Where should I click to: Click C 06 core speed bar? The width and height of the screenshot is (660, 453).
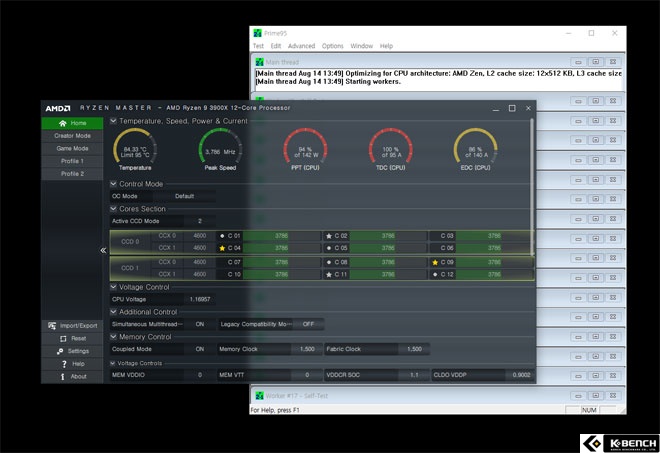[x=494, y=248]
